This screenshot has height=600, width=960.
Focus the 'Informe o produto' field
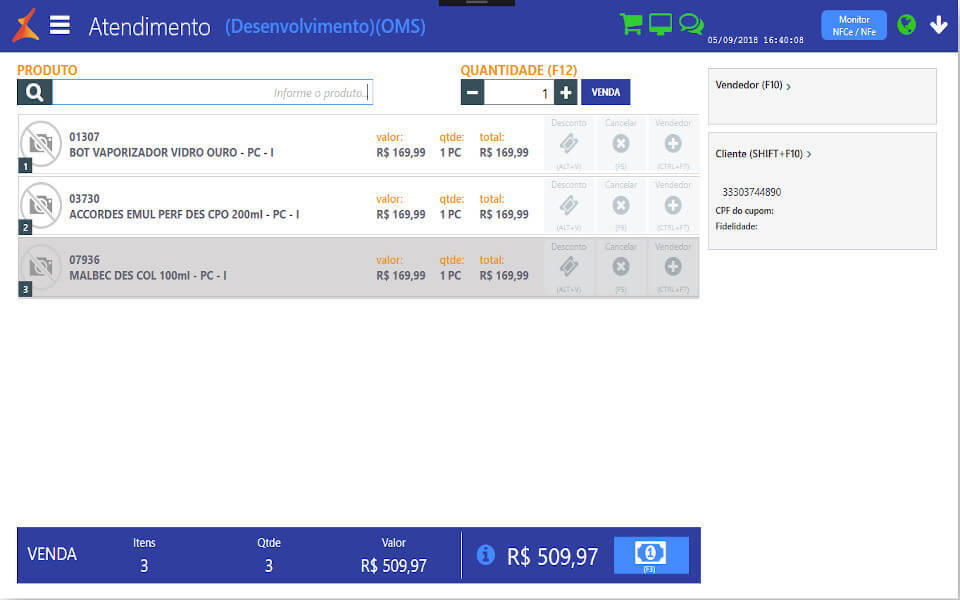tap(212, 92)
